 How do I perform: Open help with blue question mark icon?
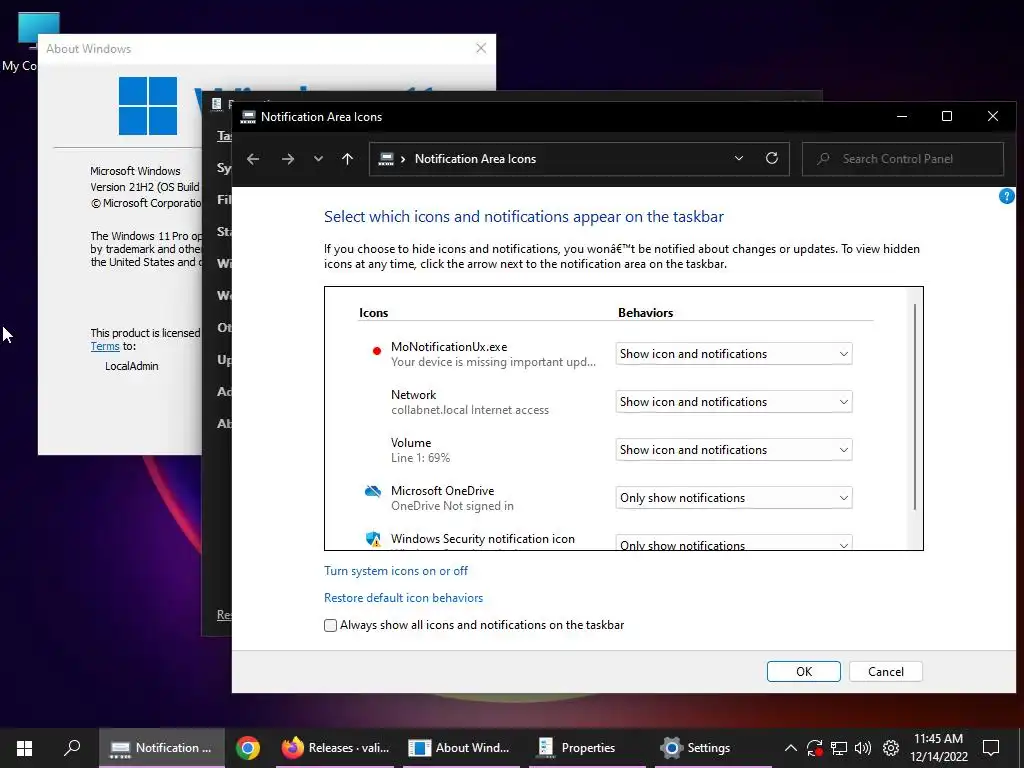click(x=1006, y=196)
